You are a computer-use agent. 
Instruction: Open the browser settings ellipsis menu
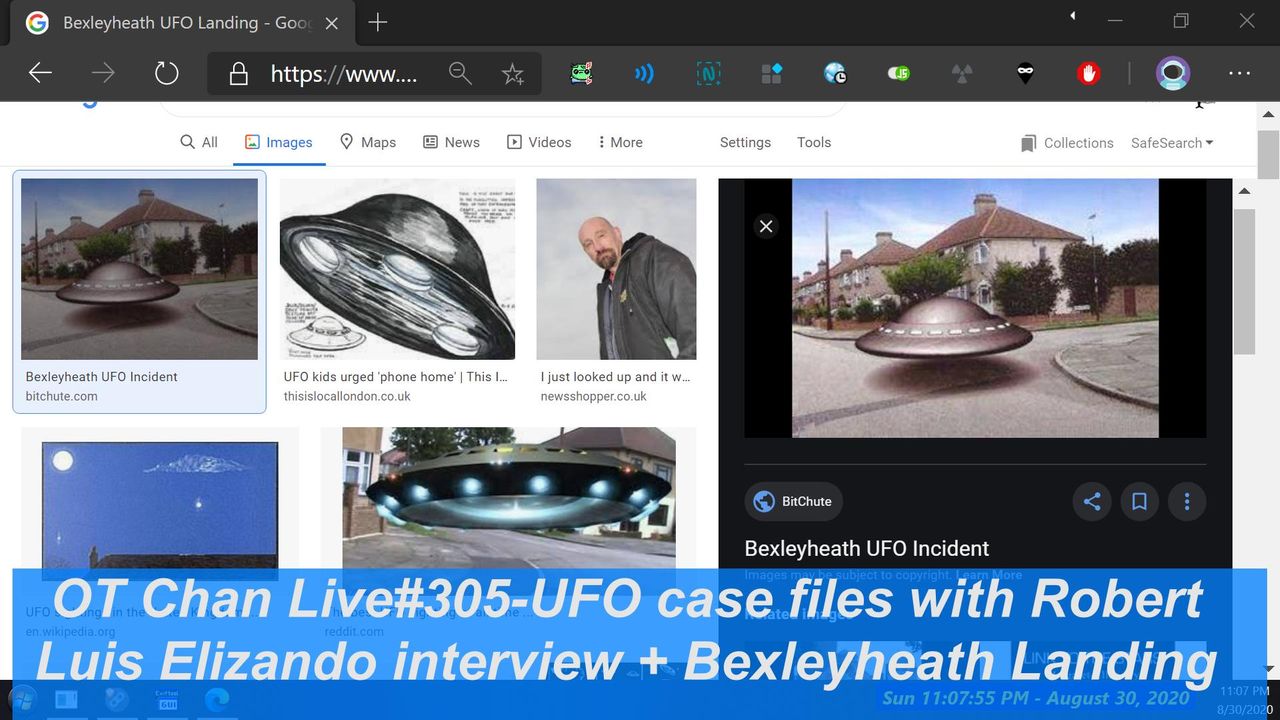pyautogui.click(x=1239, y=73)
